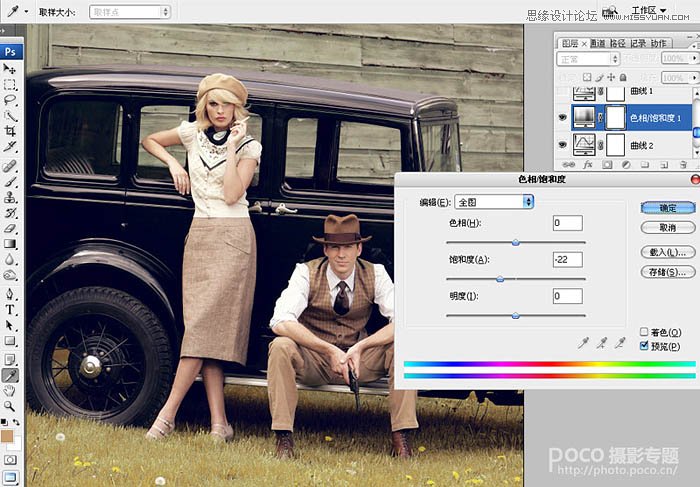The width and height of the screenshot is (700, 487).
Task: Select the Blur tool
Action: 9,259
